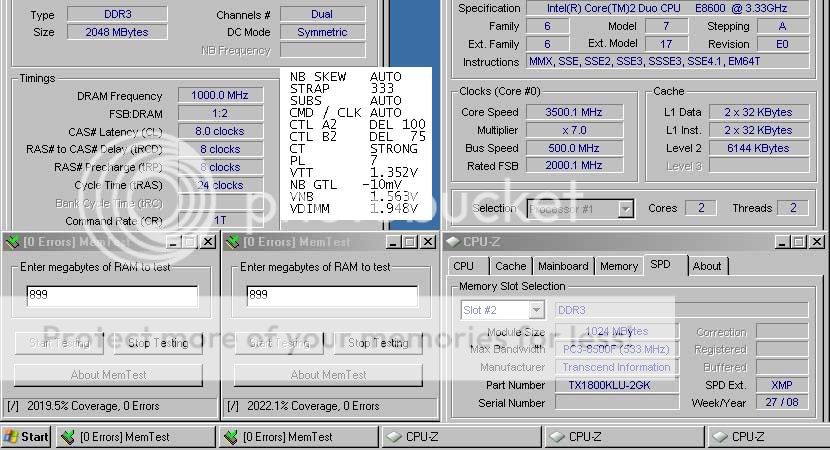This screenshot has width=830, height=450.
Task: Click Stop Testing in the right MemTest
Action: tap(378, 343)
